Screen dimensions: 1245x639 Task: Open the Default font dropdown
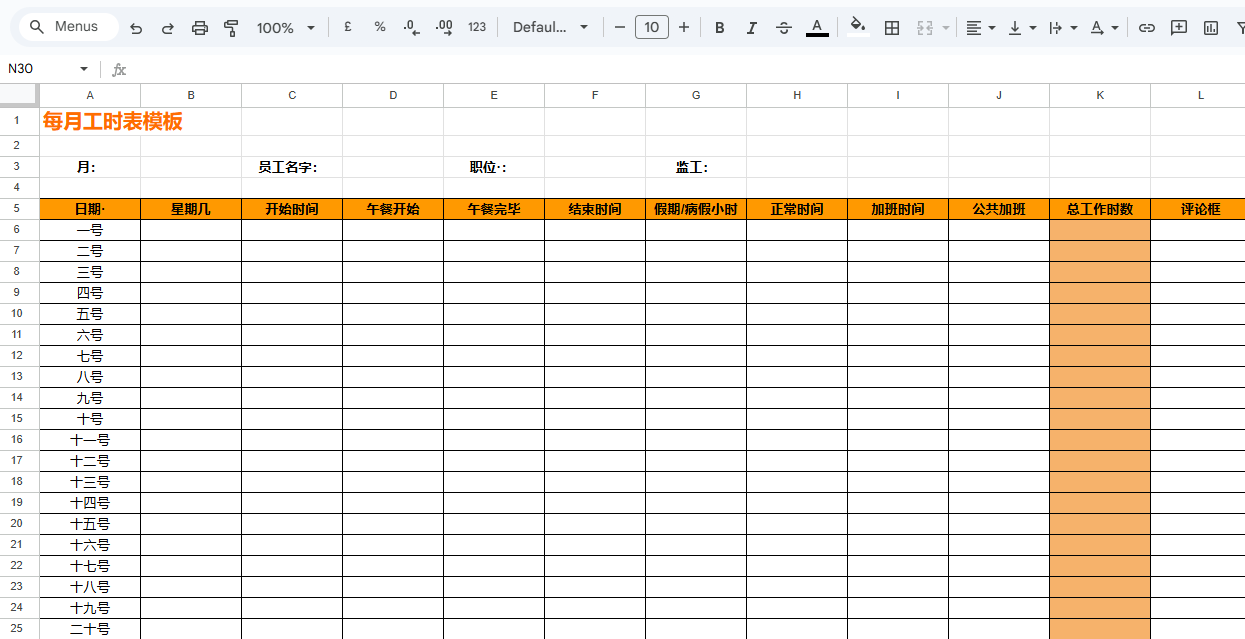tap(551, 27)
